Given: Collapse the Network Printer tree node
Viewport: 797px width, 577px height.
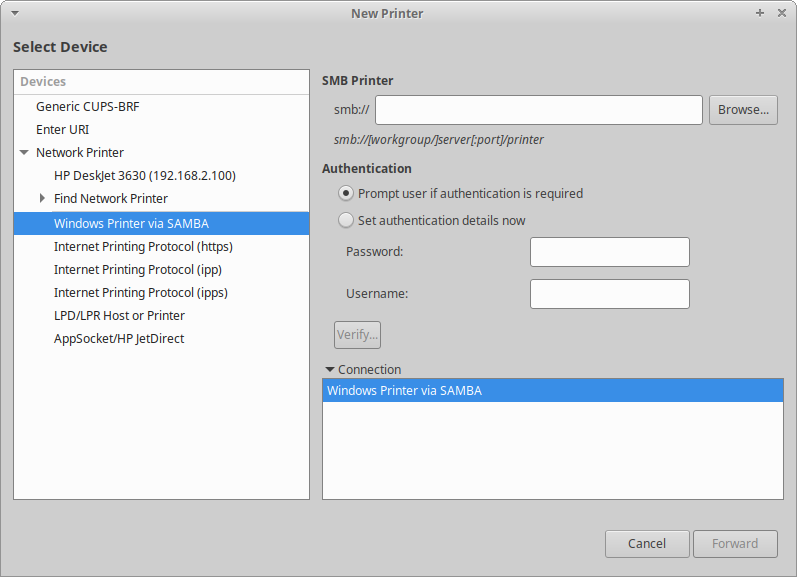Looking at the screenshot, I should (24, 153).
